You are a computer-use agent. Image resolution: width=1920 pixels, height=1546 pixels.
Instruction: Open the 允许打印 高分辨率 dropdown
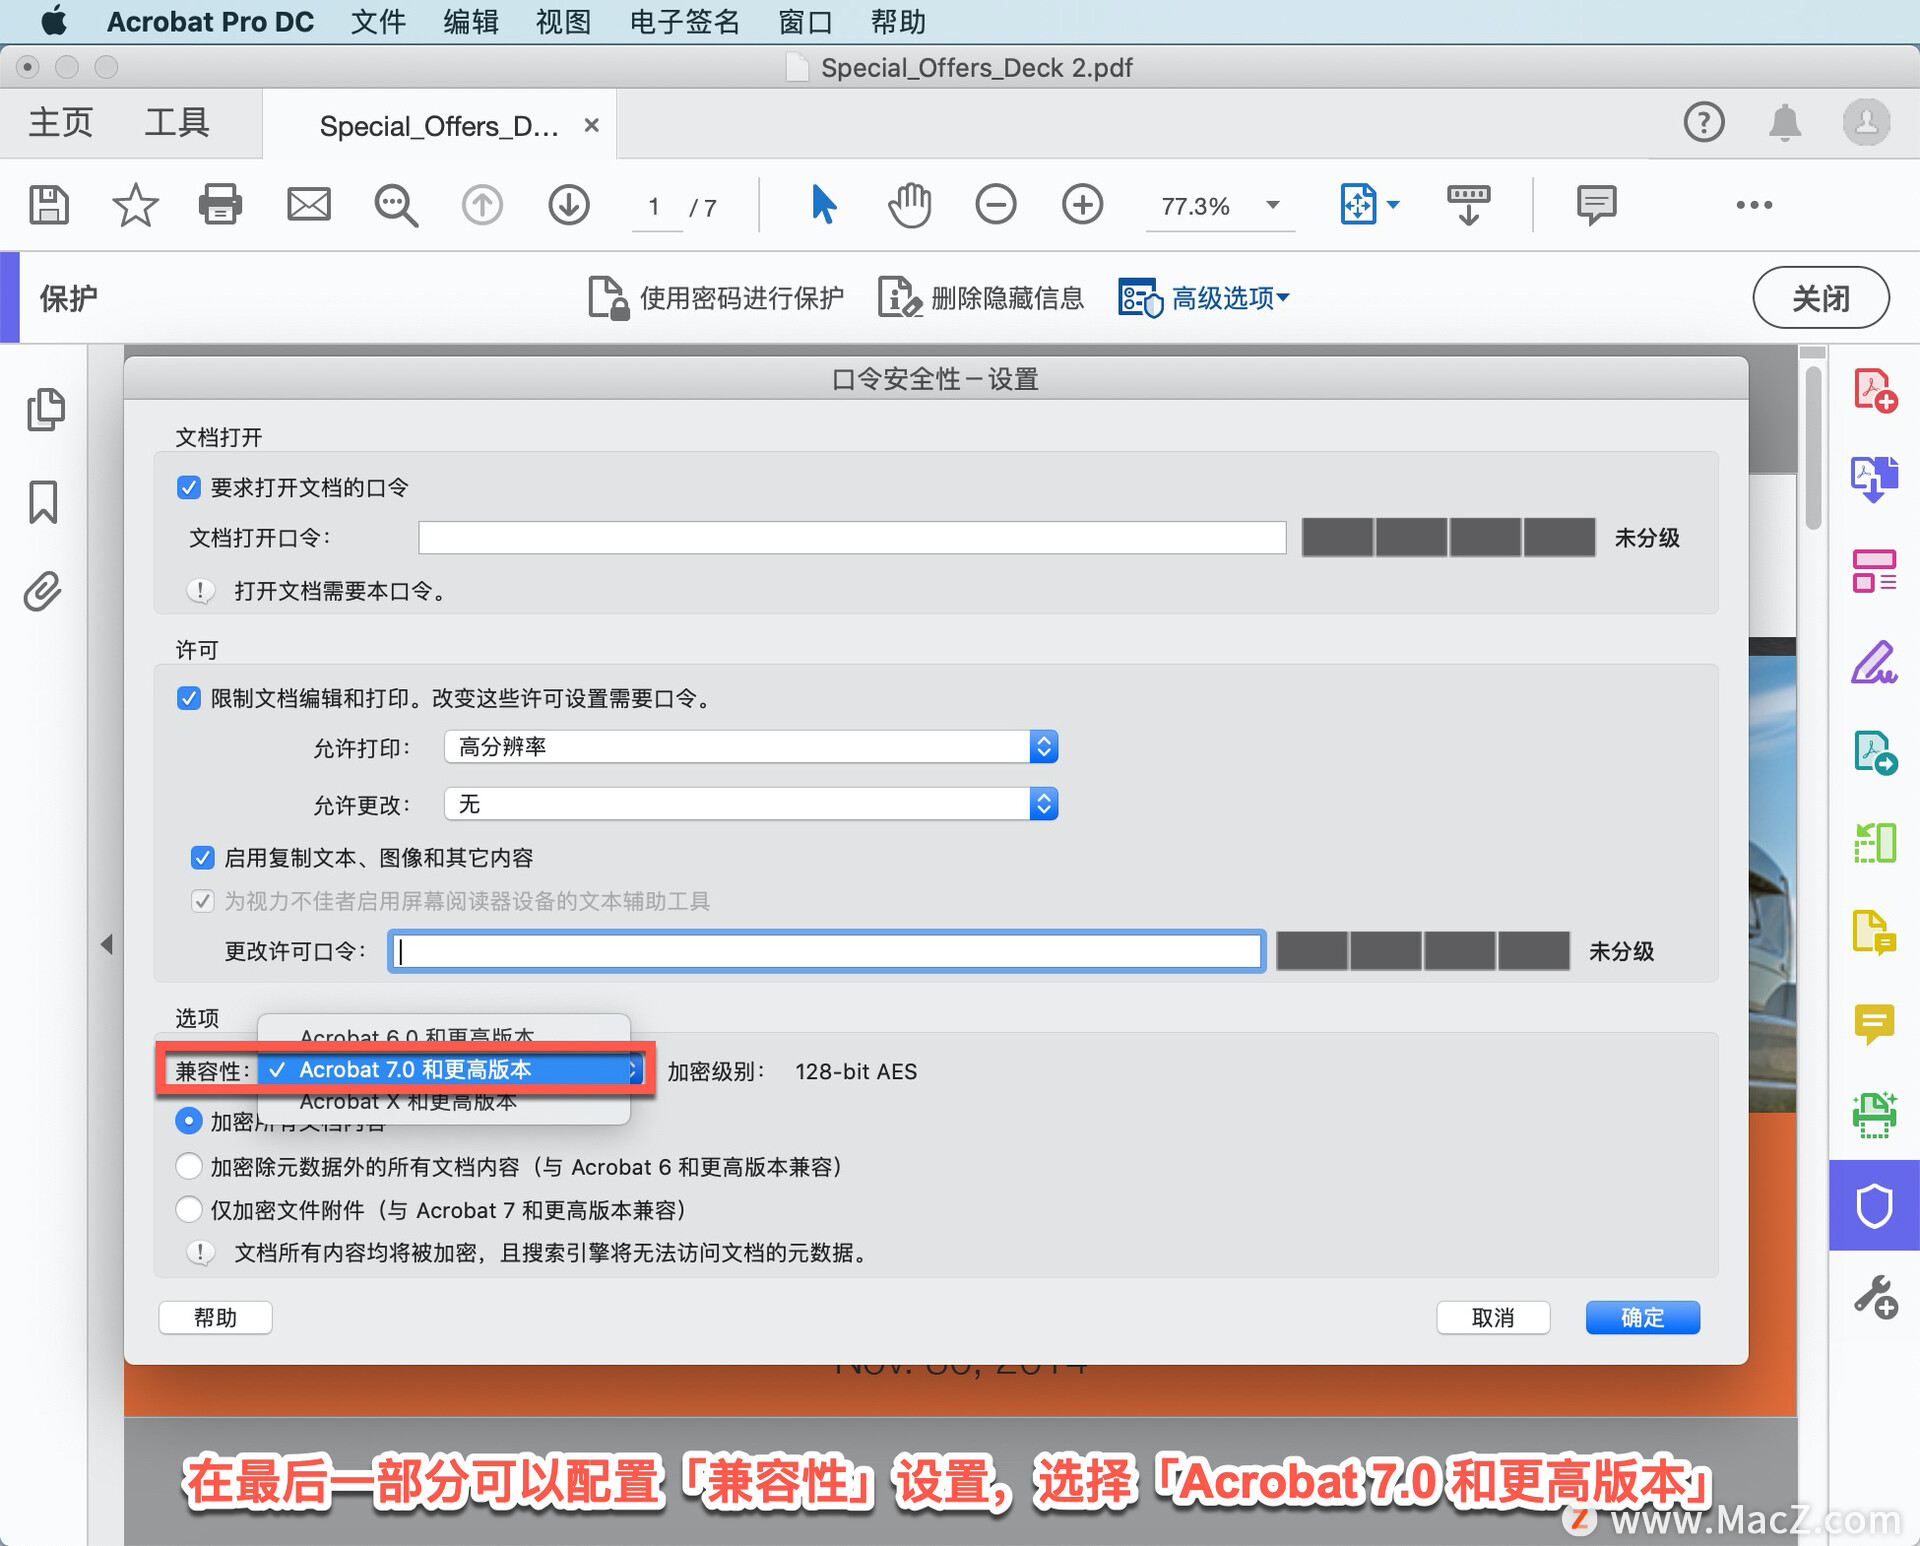751,746
